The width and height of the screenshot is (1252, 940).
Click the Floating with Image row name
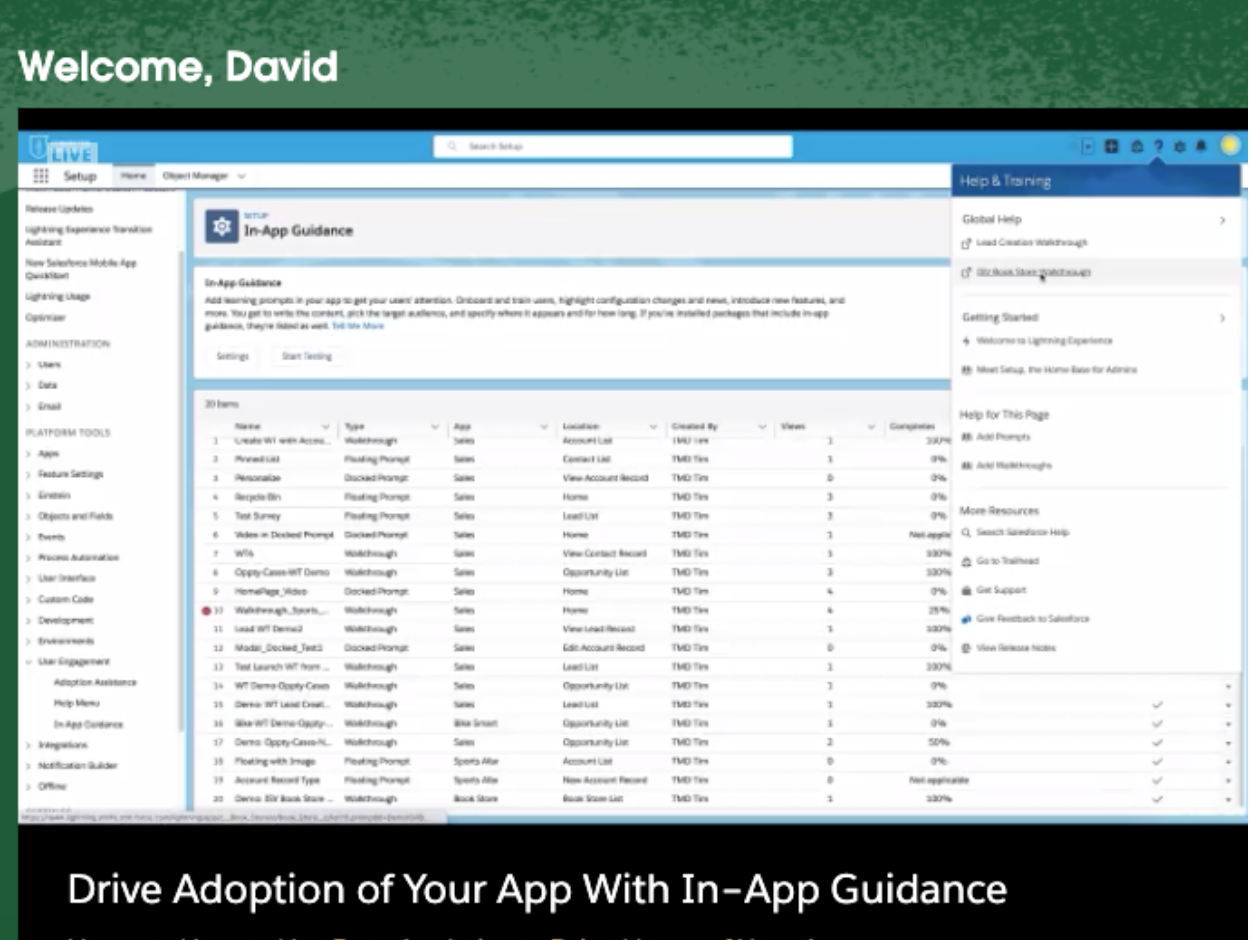(x=275, y=761)
